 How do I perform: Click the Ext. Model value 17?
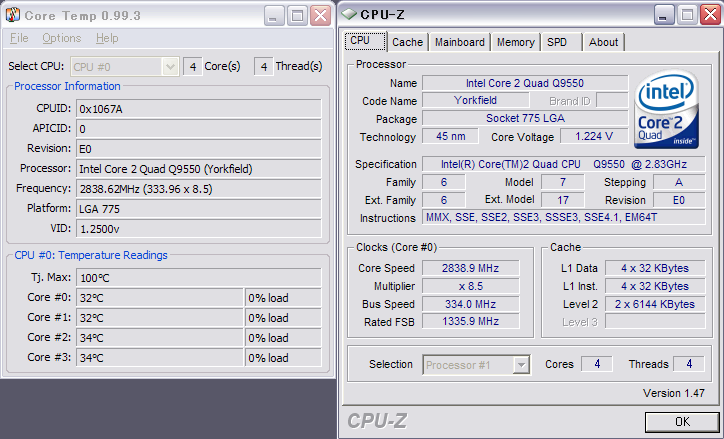(563, 200)
